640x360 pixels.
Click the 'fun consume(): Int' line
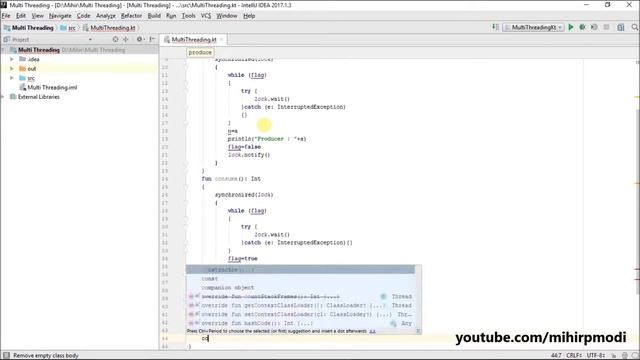tap(231, 179)
